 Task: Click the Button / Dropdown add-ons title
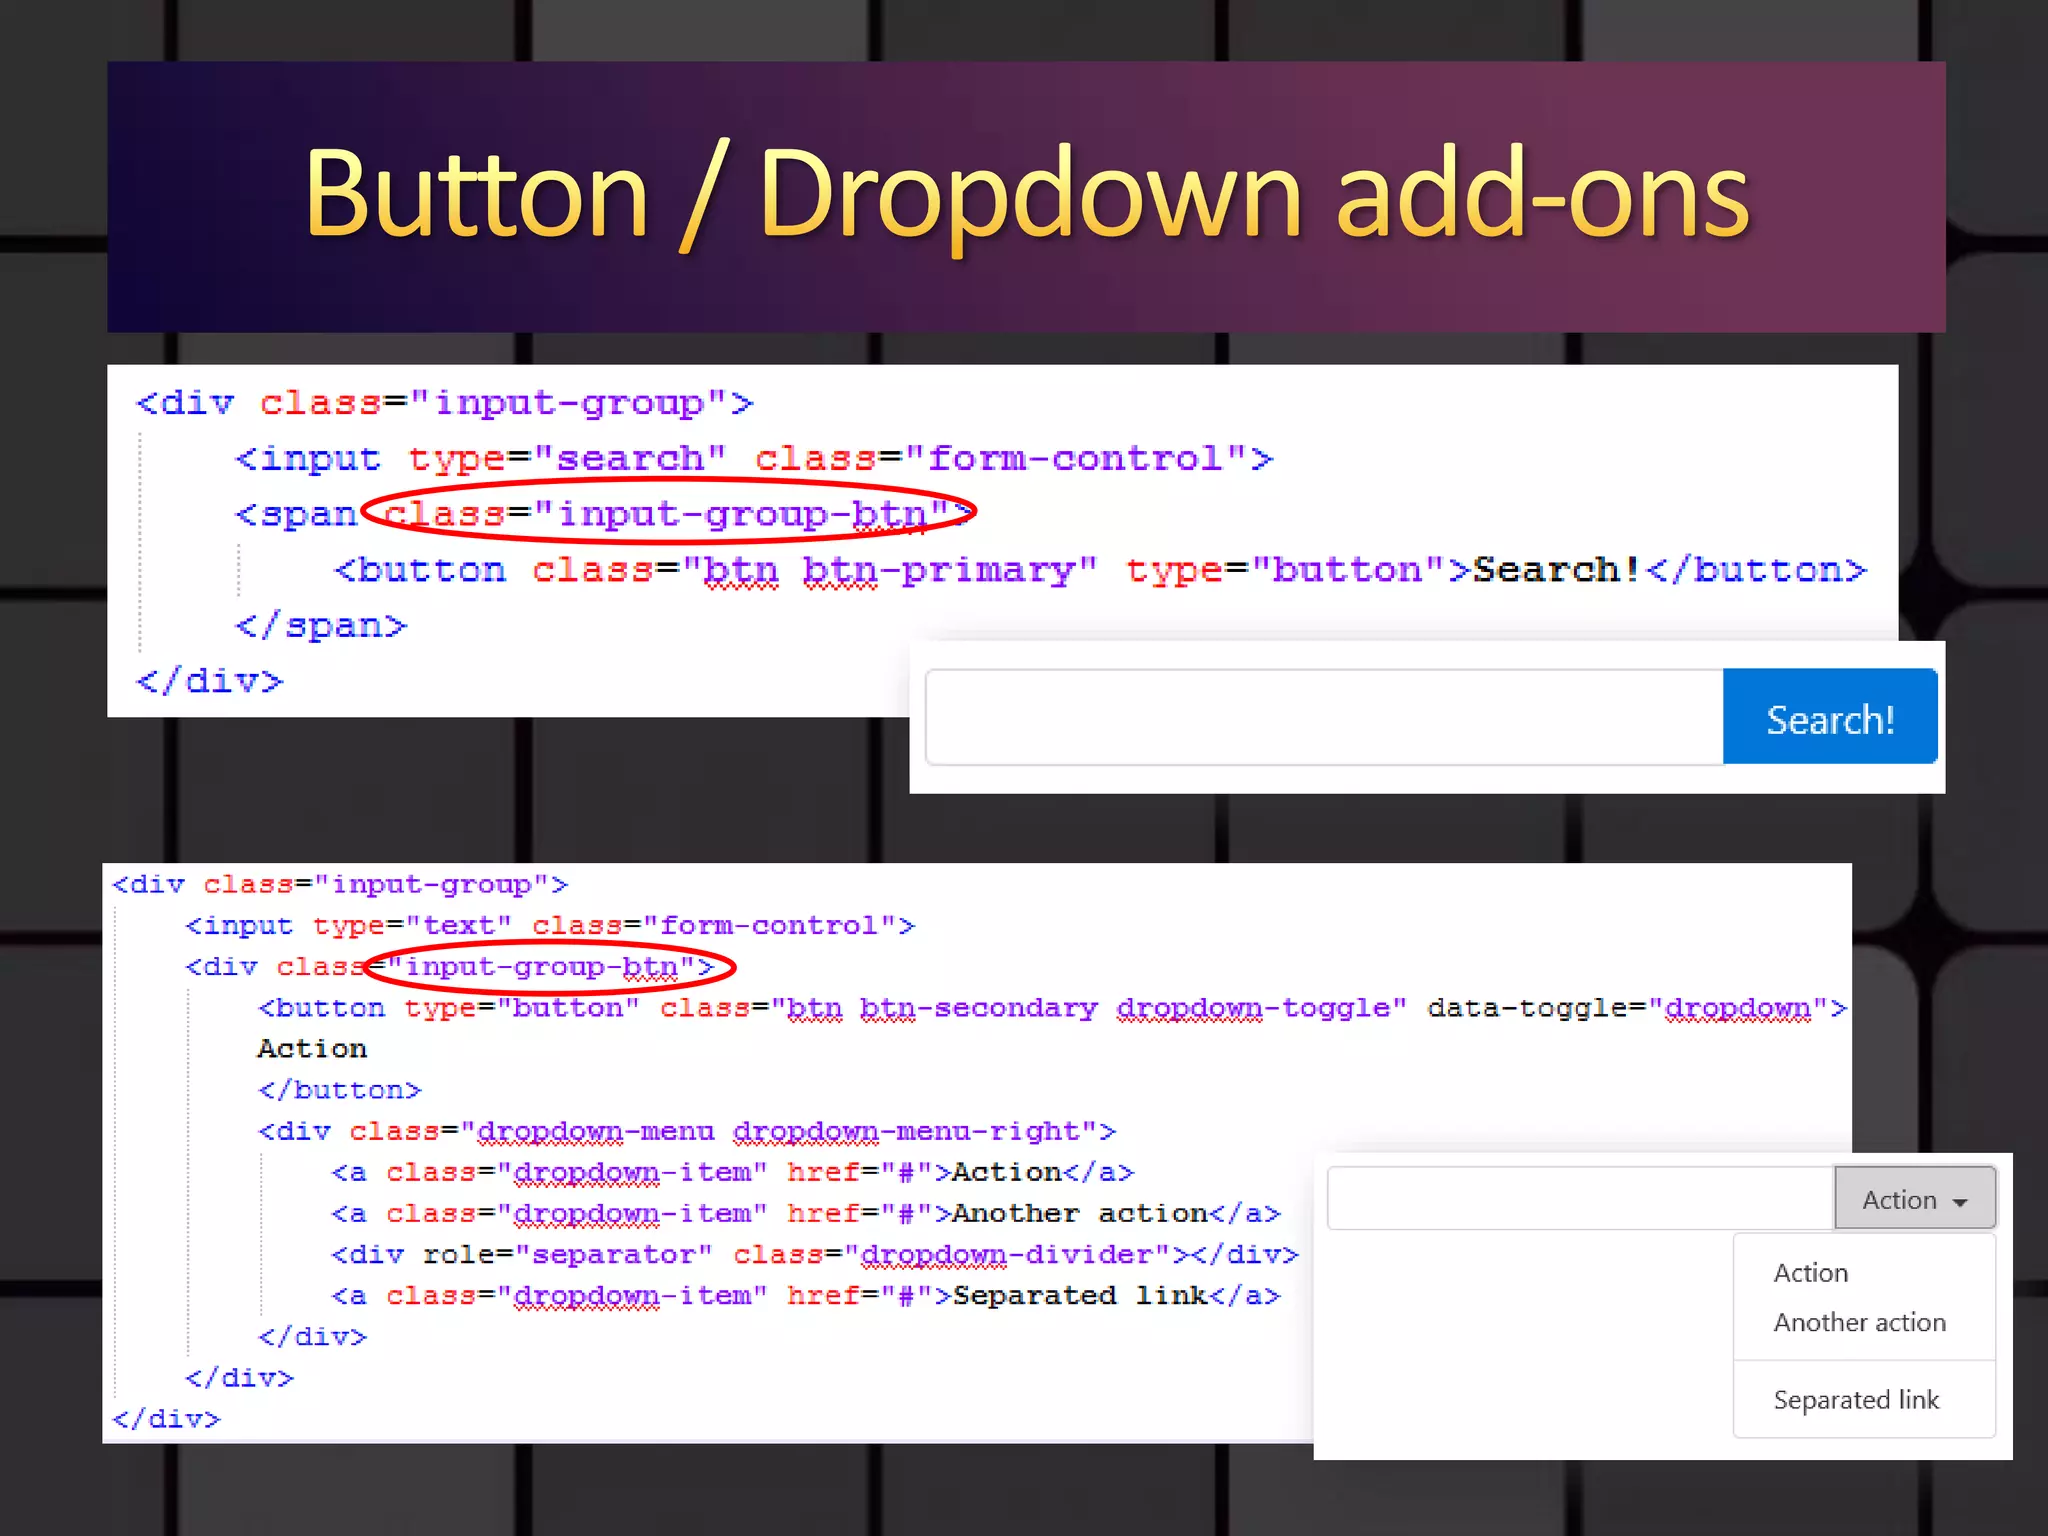(1026, 193)
